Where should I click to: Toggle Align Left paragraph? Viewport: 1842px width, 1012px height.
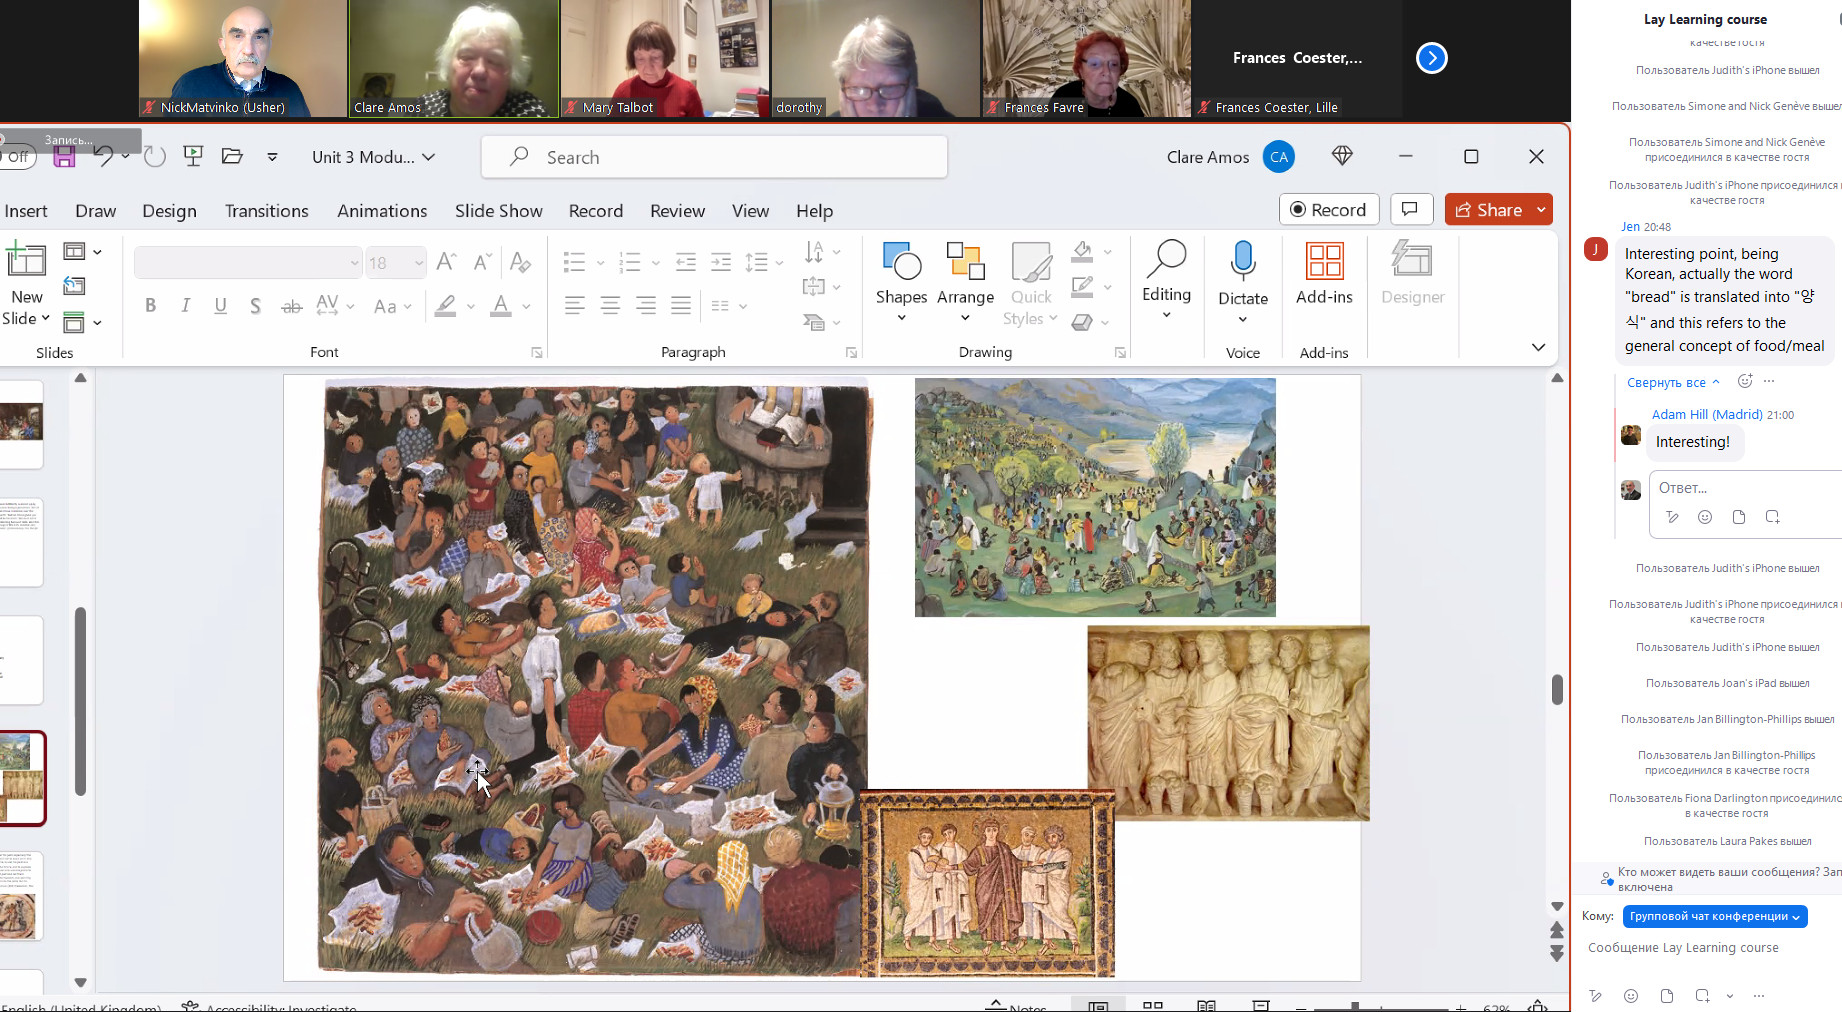point(574,306)
